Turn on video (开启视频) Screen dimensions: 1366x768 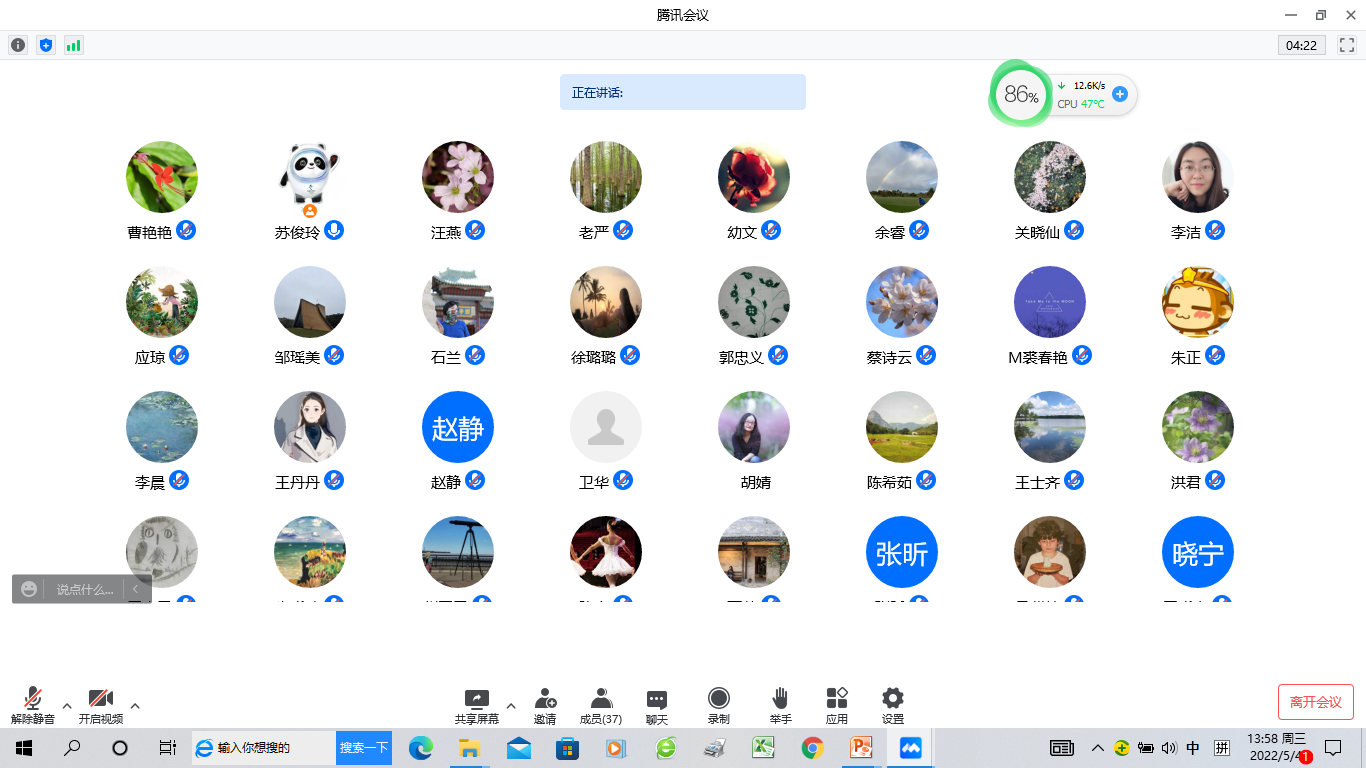coord(101,705)
